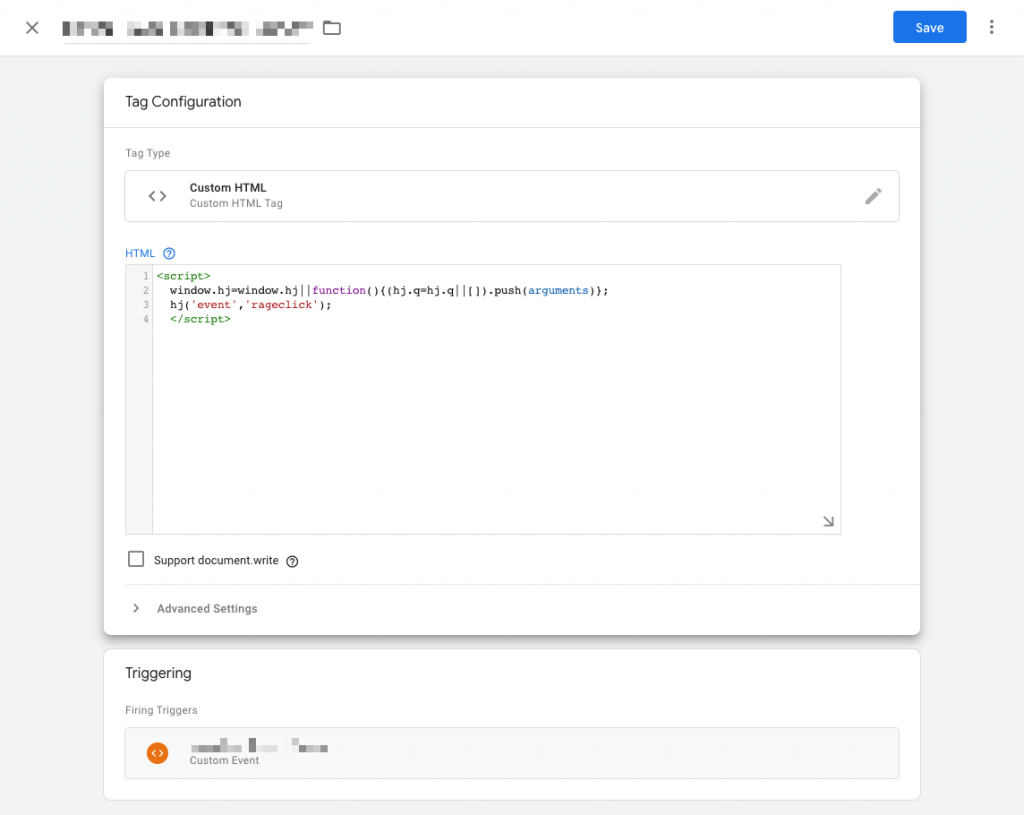Screen dimensions: 1024x815
Task: Select the Custom Event firing trigger row
Action: coord(512,753)
